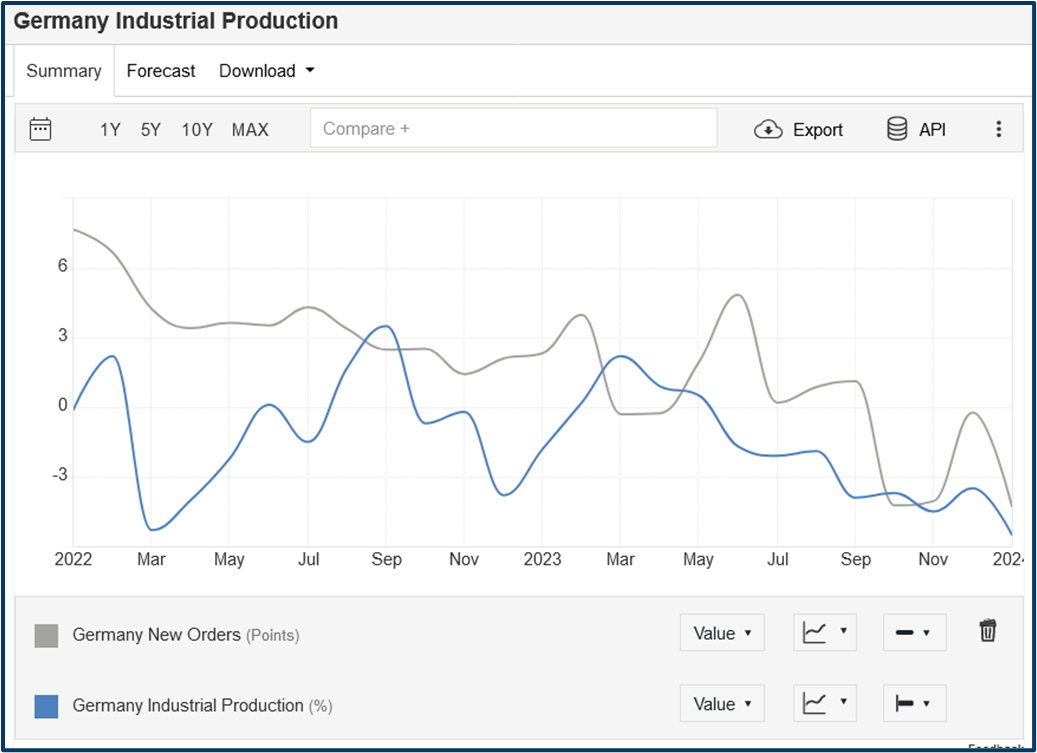Open chart type picker for Germany Industrial Production
Image resolution: width=1037 pixels, height=753 pixels.
825,704
